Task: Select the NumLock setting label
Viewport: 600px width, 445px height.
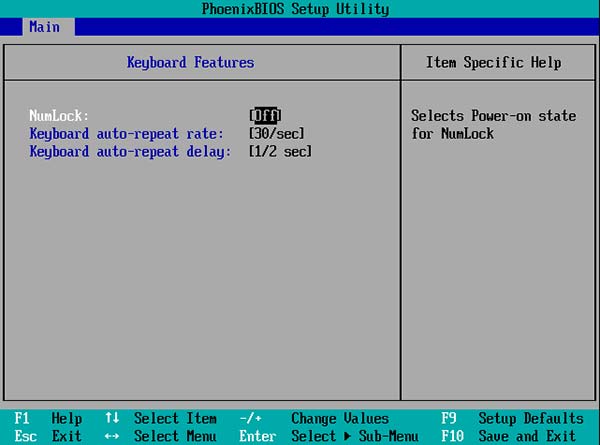Action: tap(59, 116)
